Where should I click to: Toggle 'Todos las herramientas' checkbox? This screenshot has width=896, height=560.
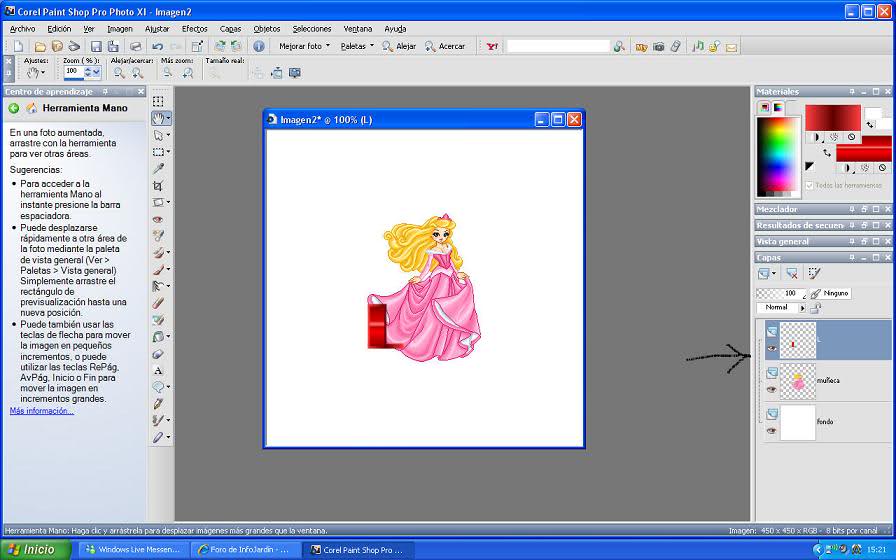pos(809,185)
